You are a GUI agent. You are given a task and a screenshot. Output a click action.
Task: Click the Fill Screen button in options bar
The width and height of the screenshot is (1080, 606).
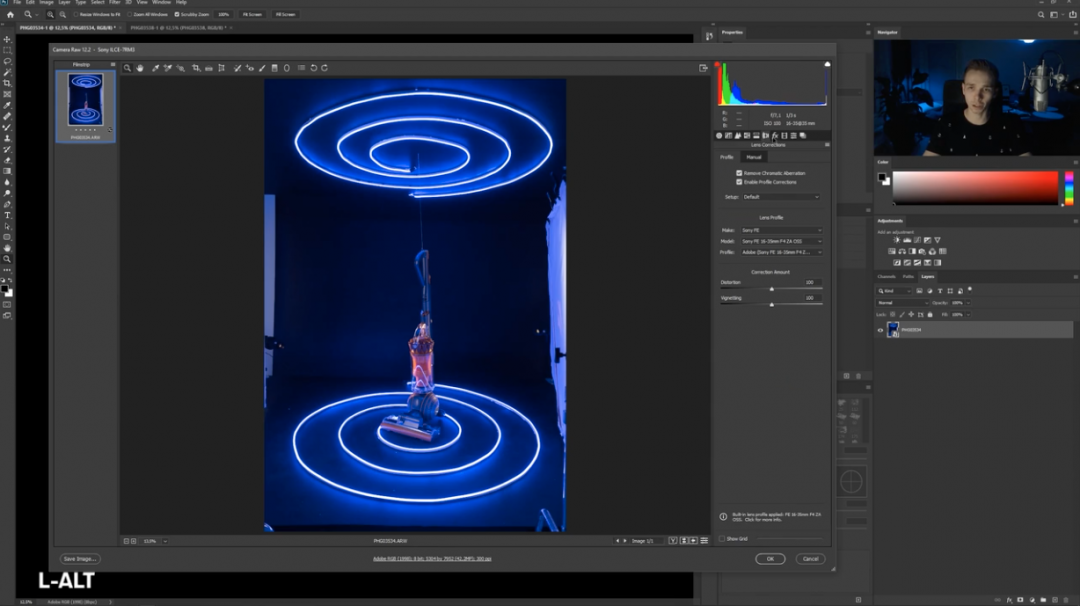click(285, 14)
